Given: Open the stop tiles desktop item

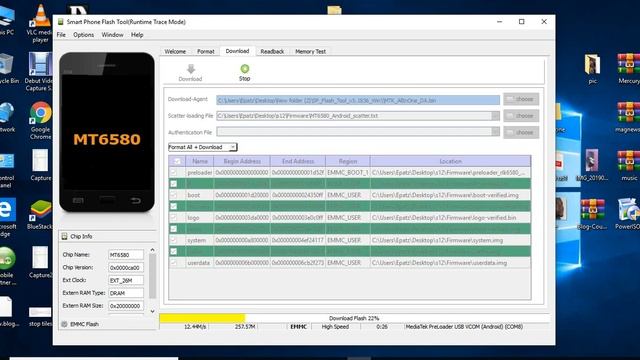Looking at the screenshot, I should tap(40, 312).
